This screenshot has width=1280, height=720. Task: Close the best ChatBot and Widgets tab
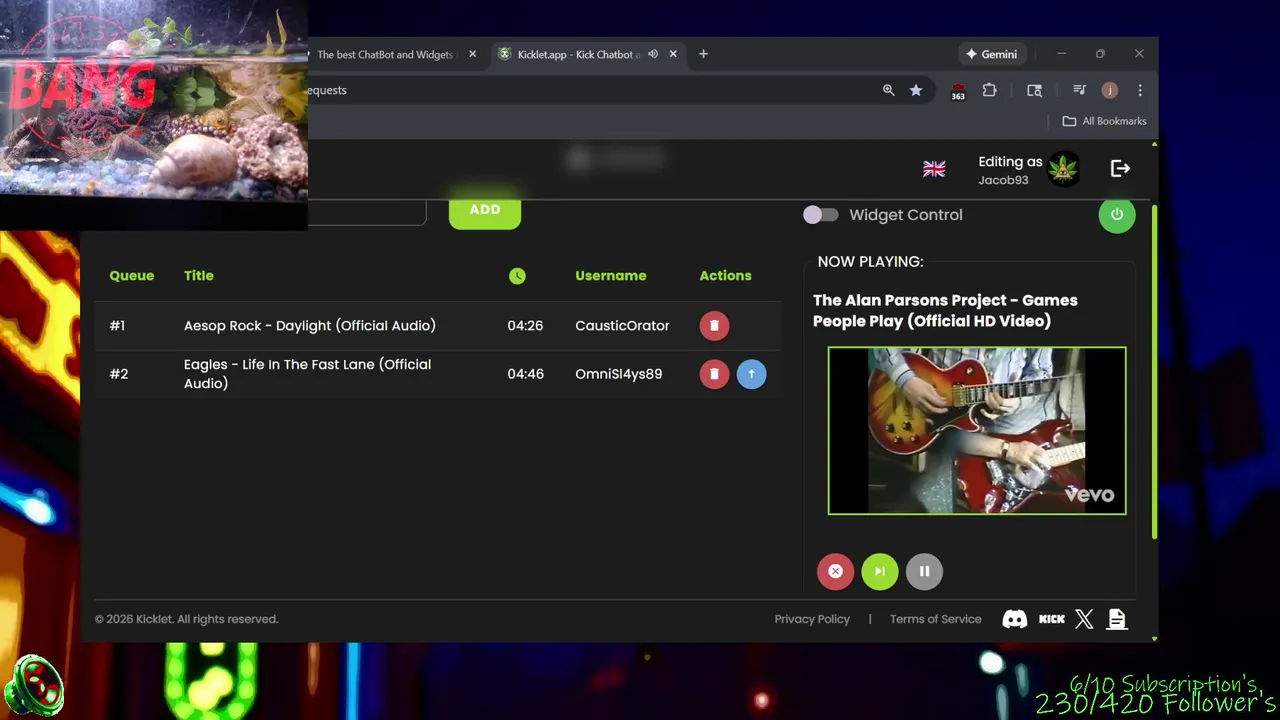[472, 54]
